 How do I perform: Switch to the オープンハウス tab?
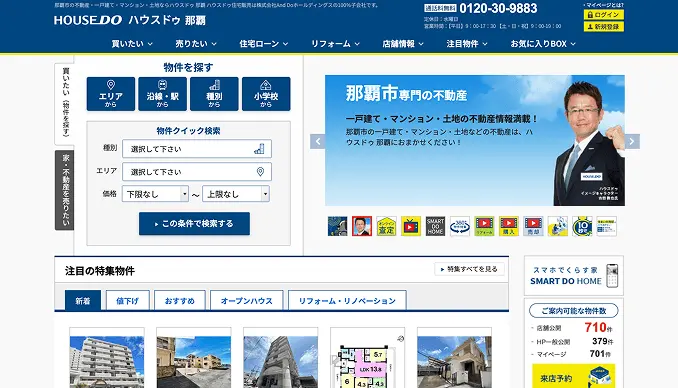tap(246, 301)
